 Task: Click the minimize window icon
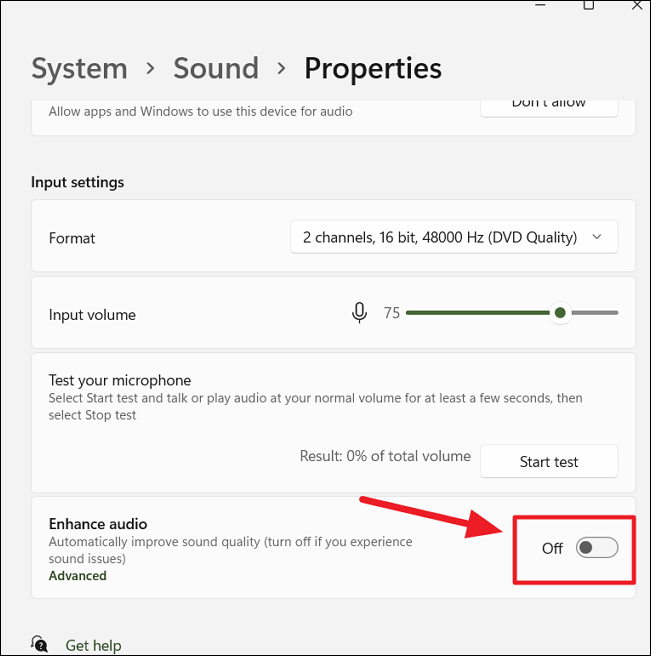click(541, 5)
